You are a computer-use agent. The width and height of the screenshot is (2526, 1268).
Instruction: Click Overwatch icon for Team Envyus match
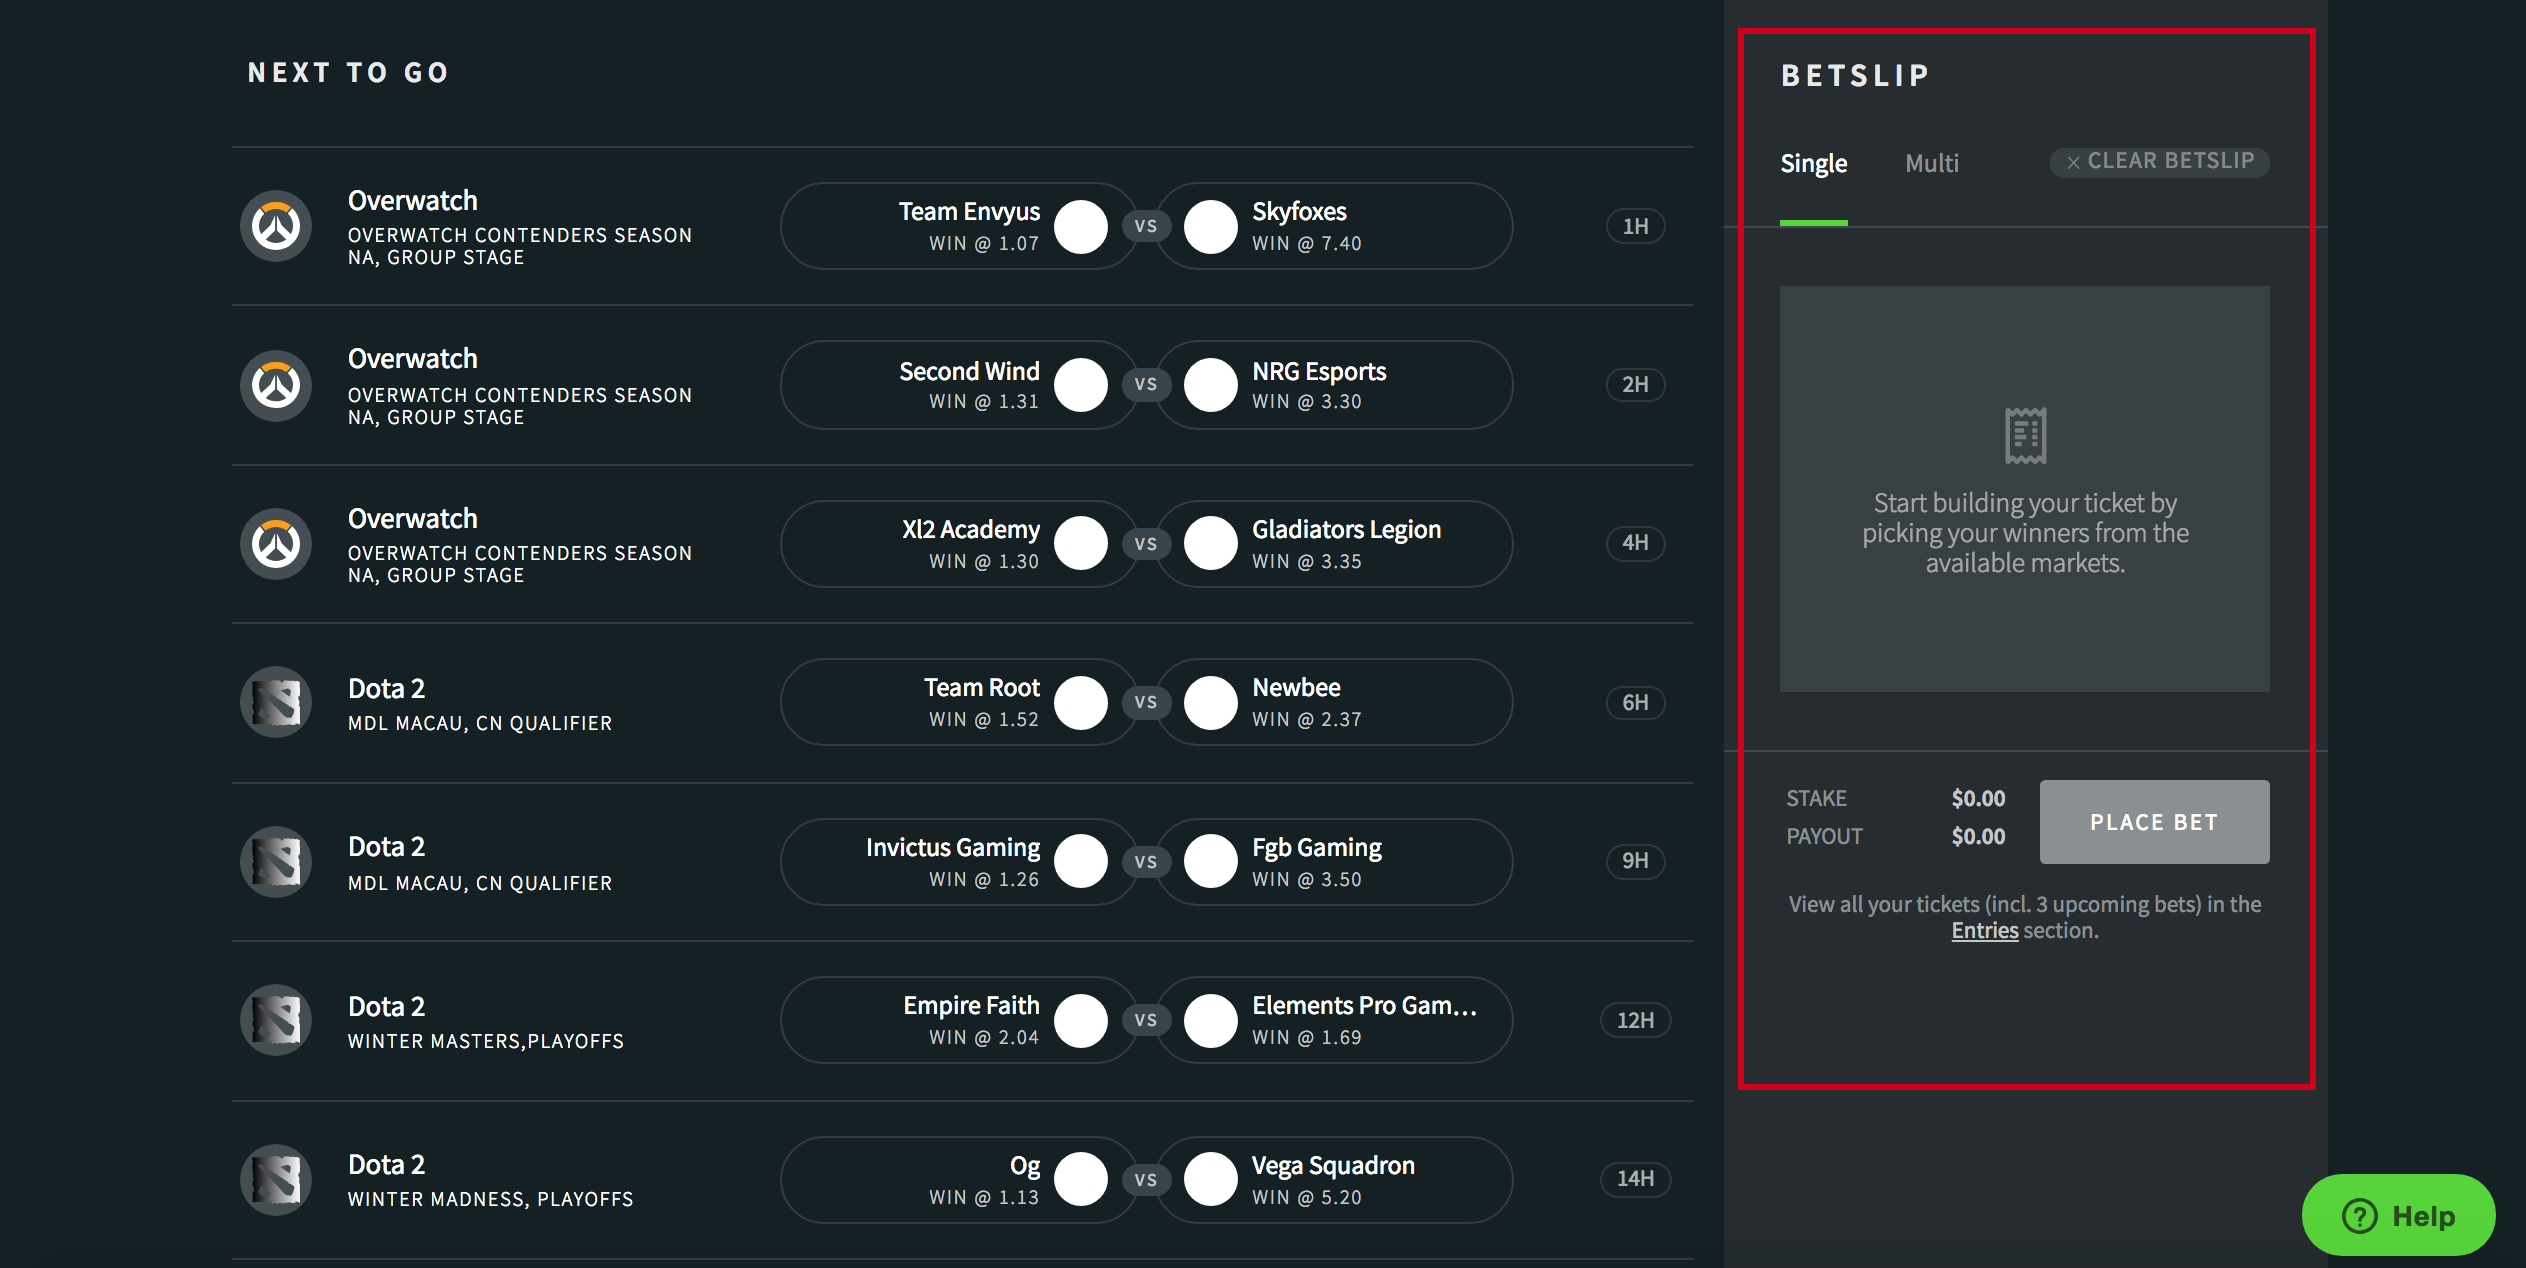276,226
